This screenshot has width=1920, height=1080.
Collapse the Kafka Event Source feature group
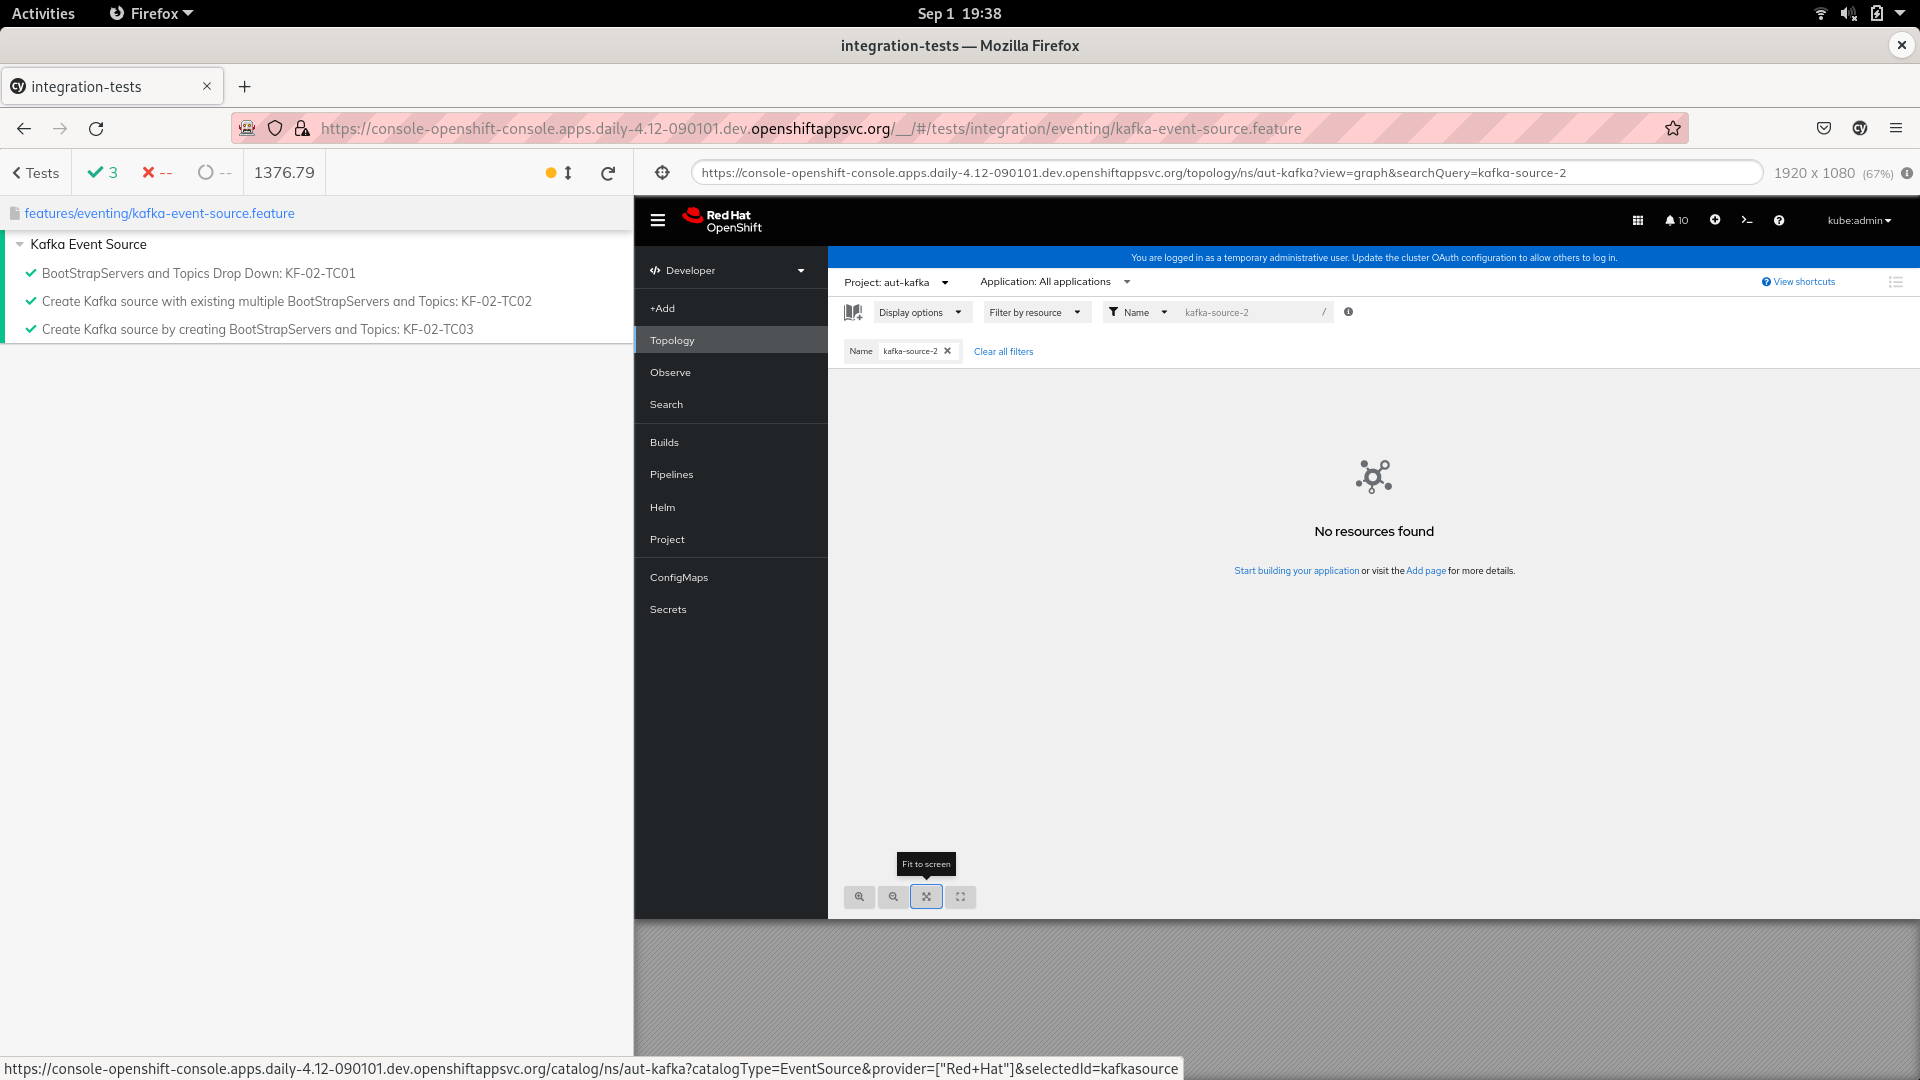tap(20, 244)
